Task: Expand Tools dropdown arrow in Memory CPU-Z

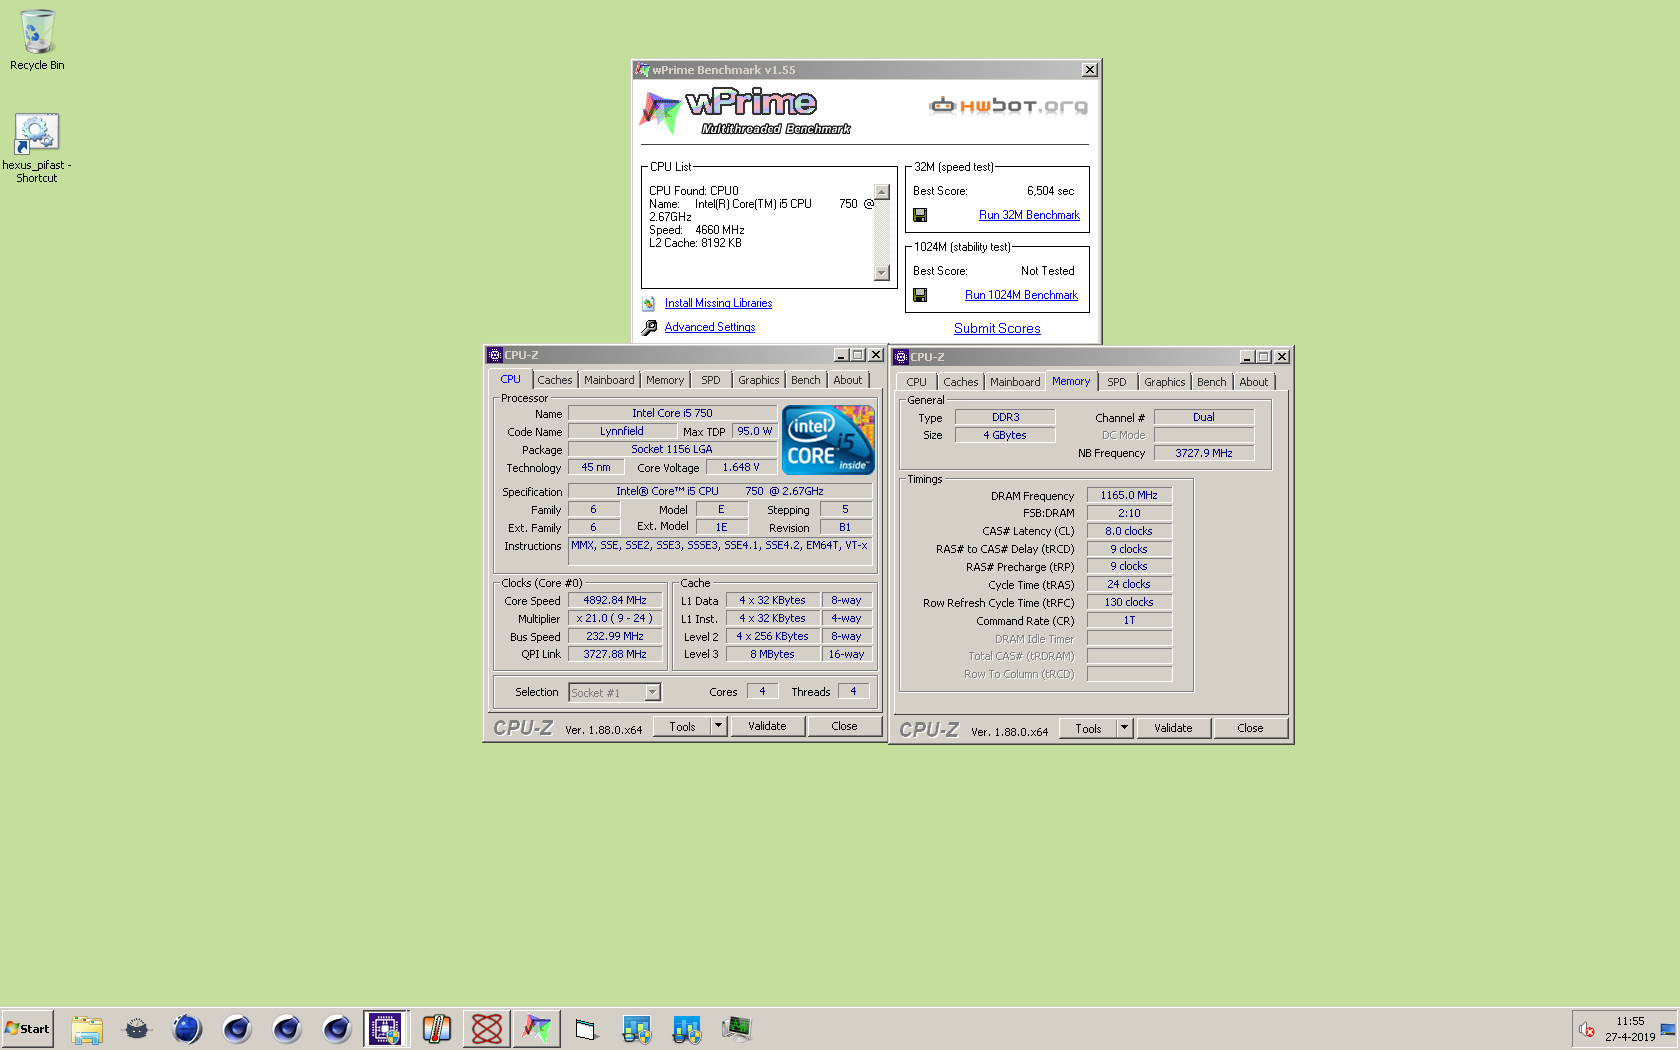Action: 1124,728
